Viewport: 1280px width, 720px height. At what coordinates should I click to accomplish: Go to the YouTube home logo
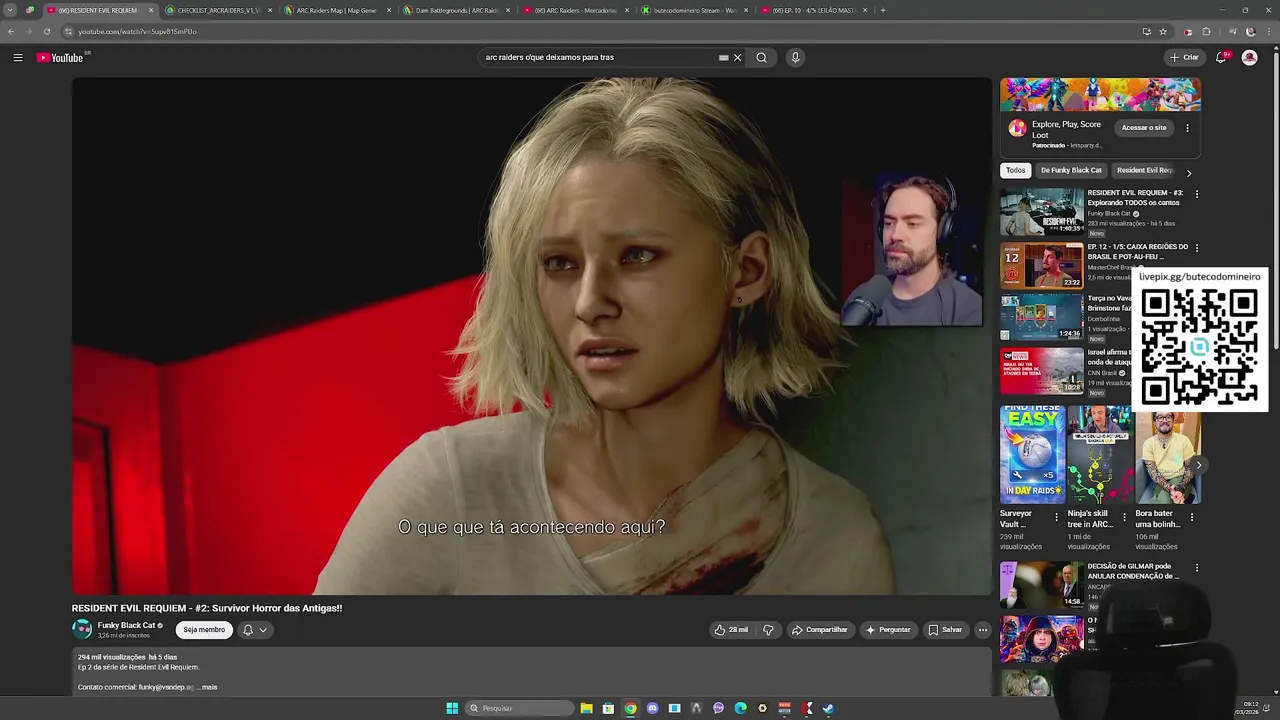60,57
